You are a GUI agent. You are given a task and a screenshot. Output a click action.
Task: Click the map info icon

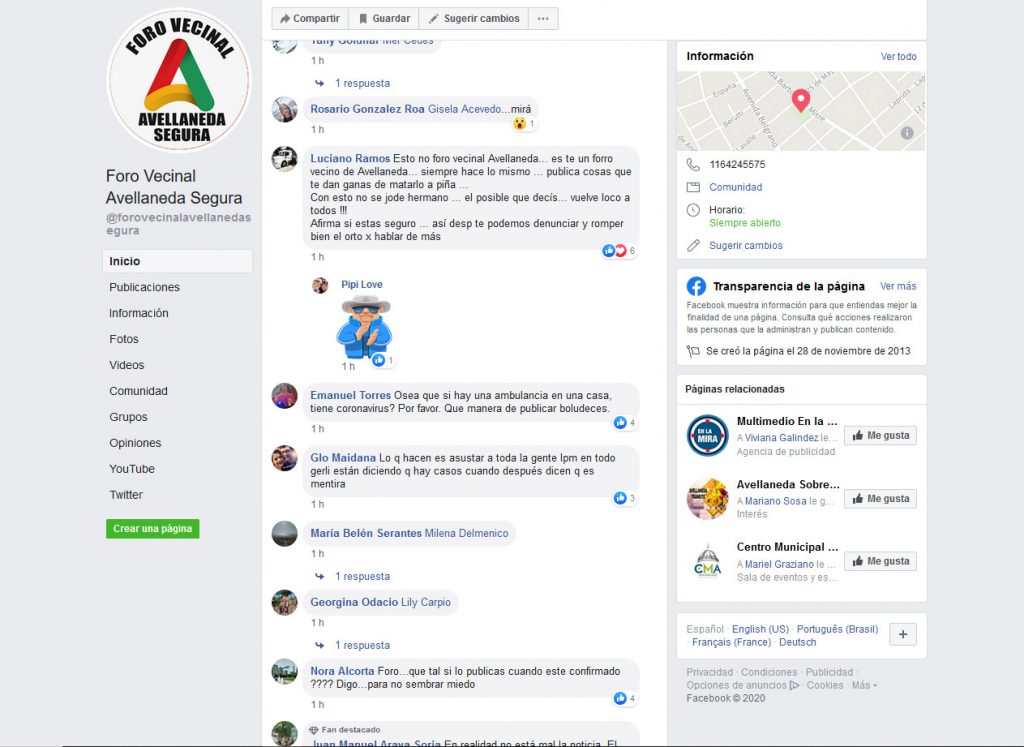(x=907, y=133)
